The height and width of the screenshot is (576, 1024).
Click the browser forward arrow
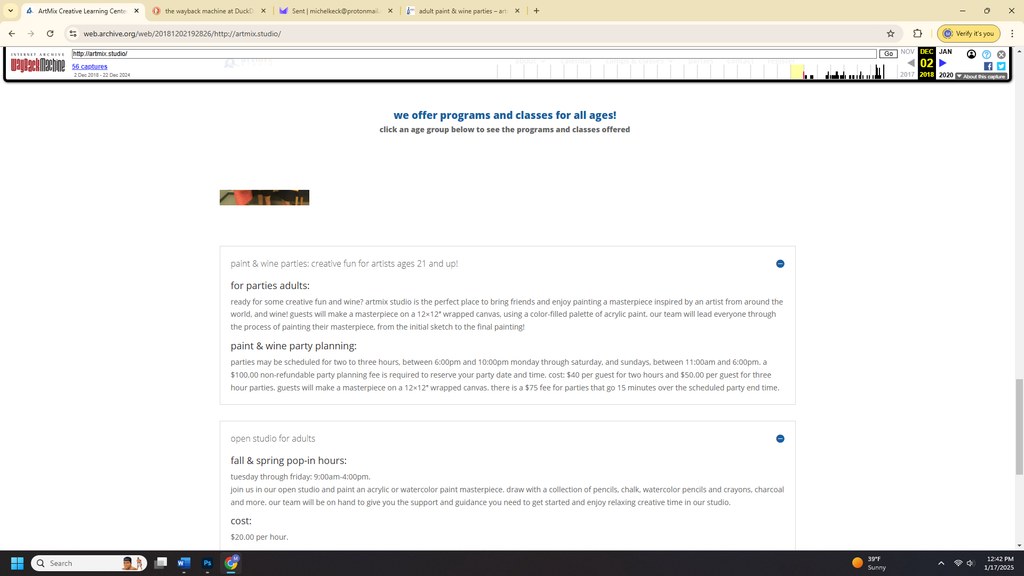[31, 33]
